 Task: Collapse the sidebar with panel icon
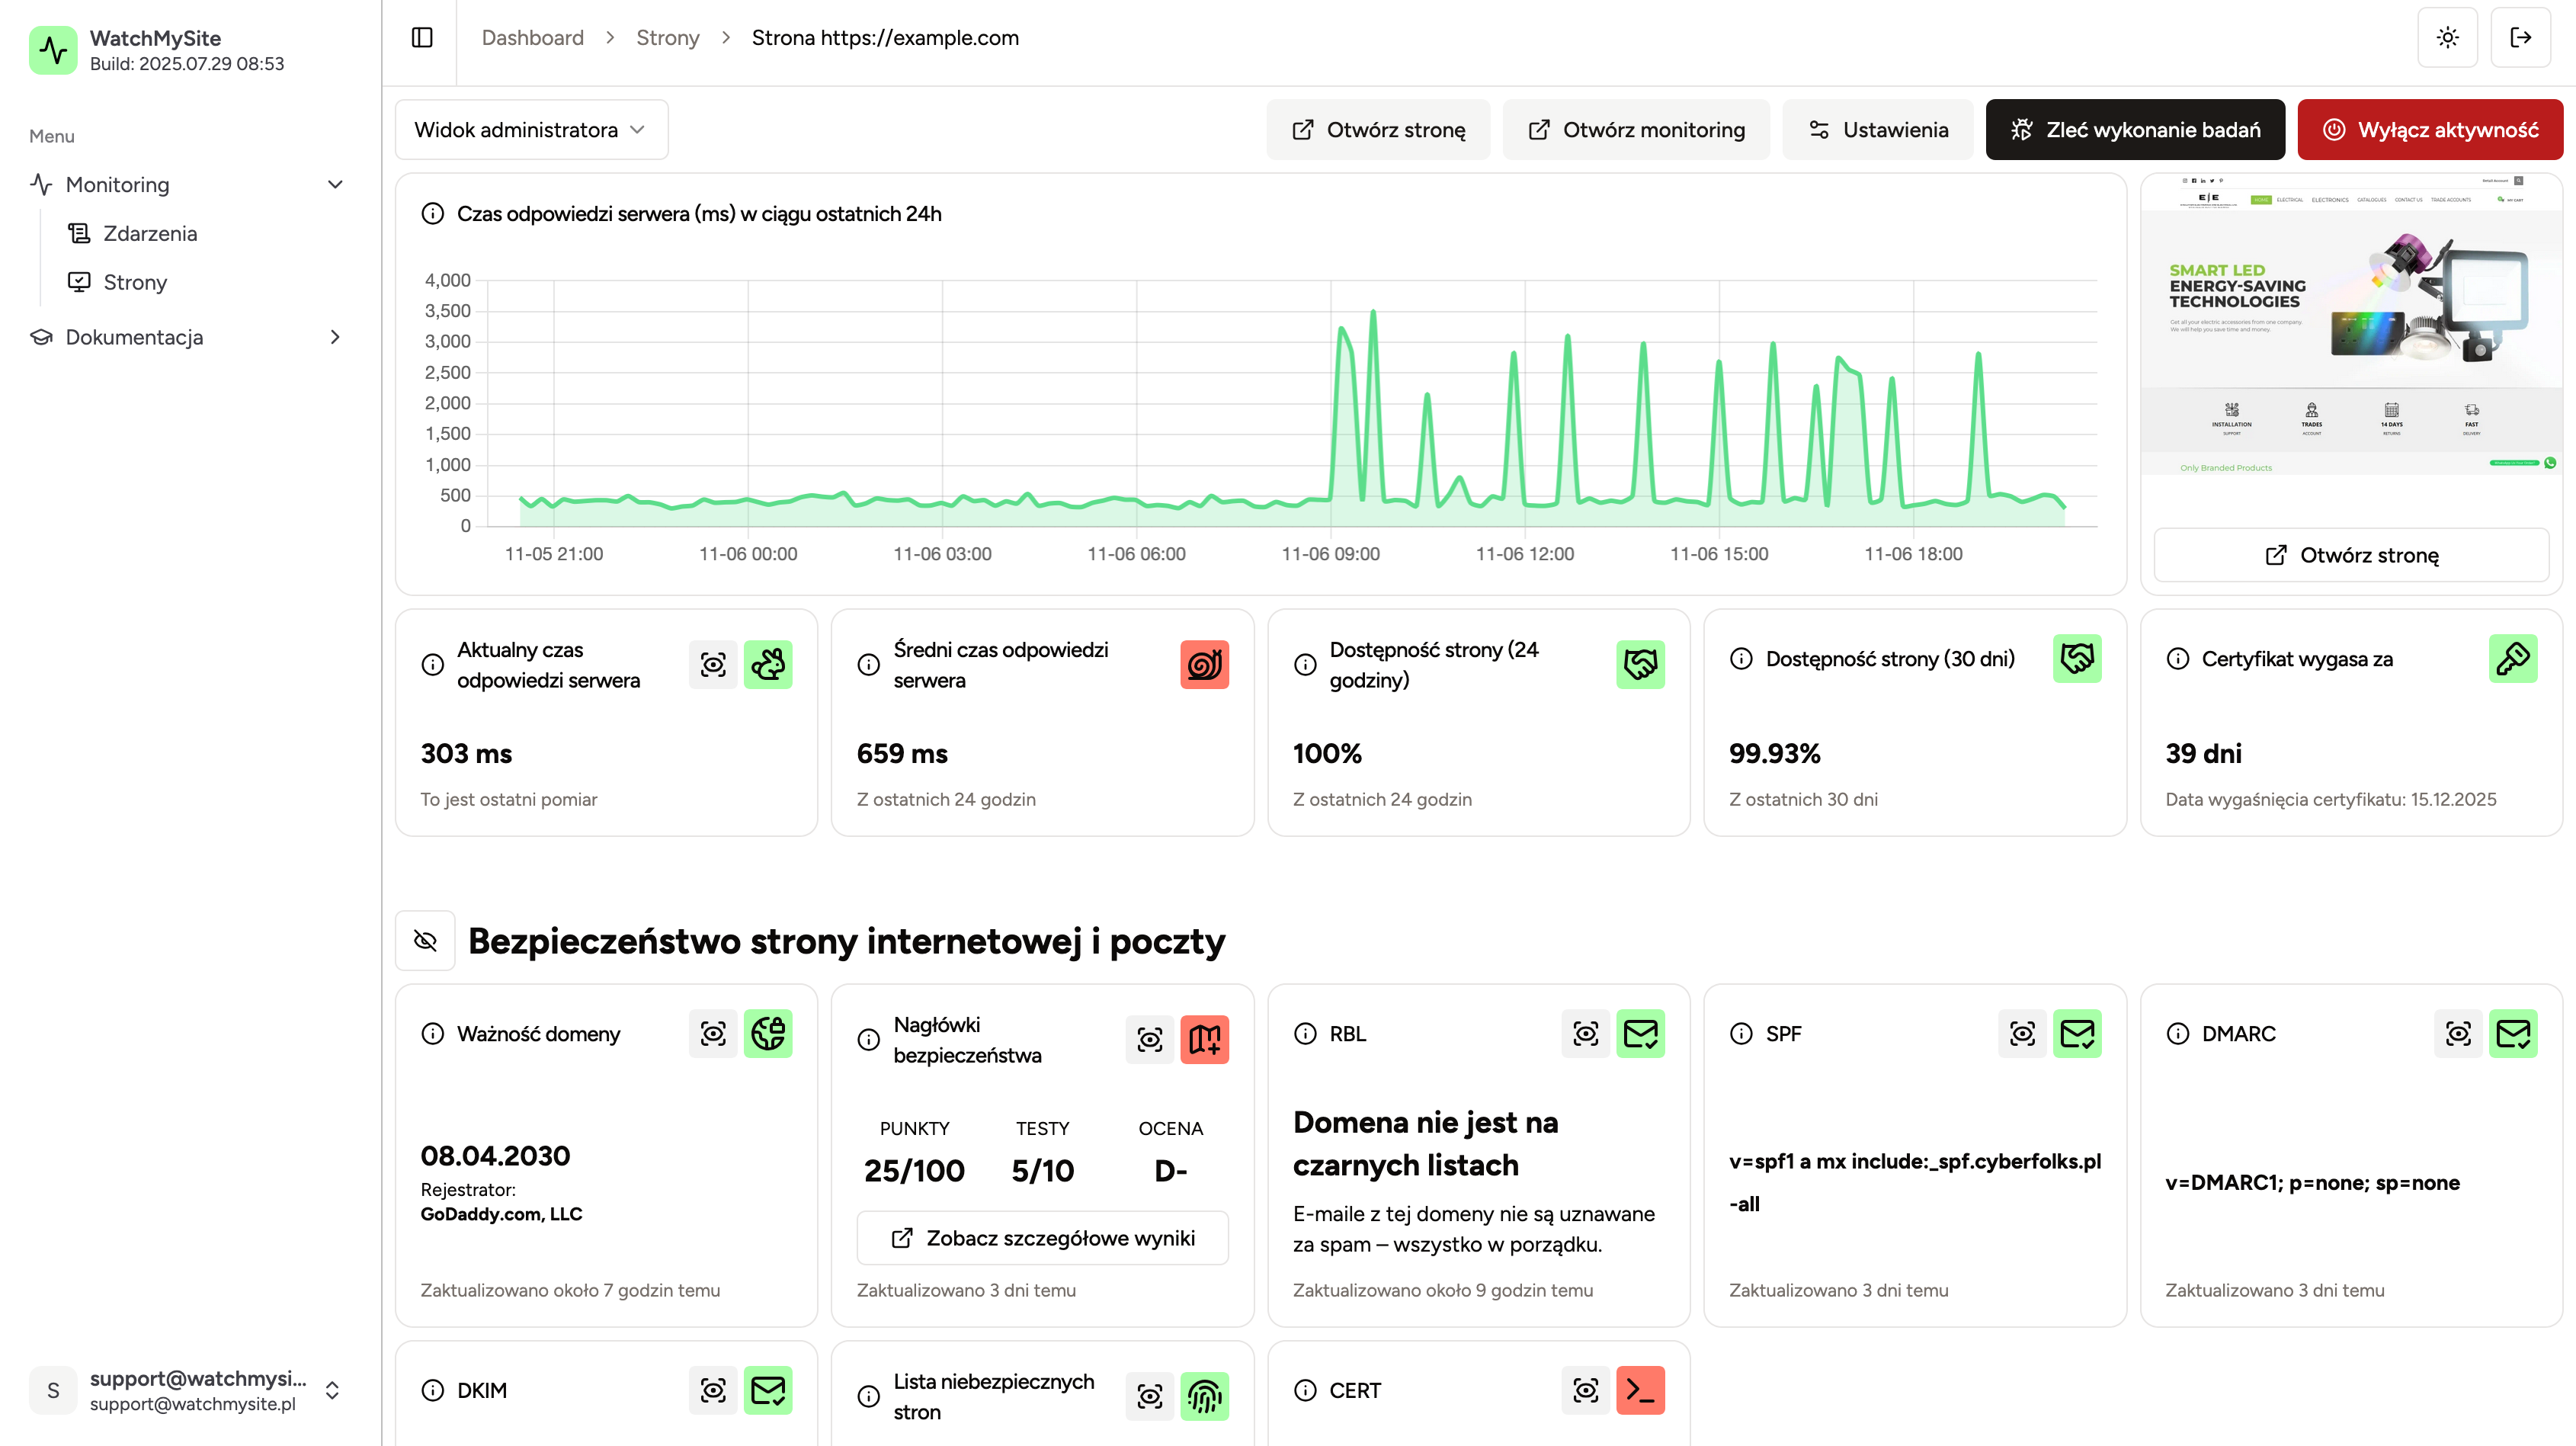click(x=421, y=37)
